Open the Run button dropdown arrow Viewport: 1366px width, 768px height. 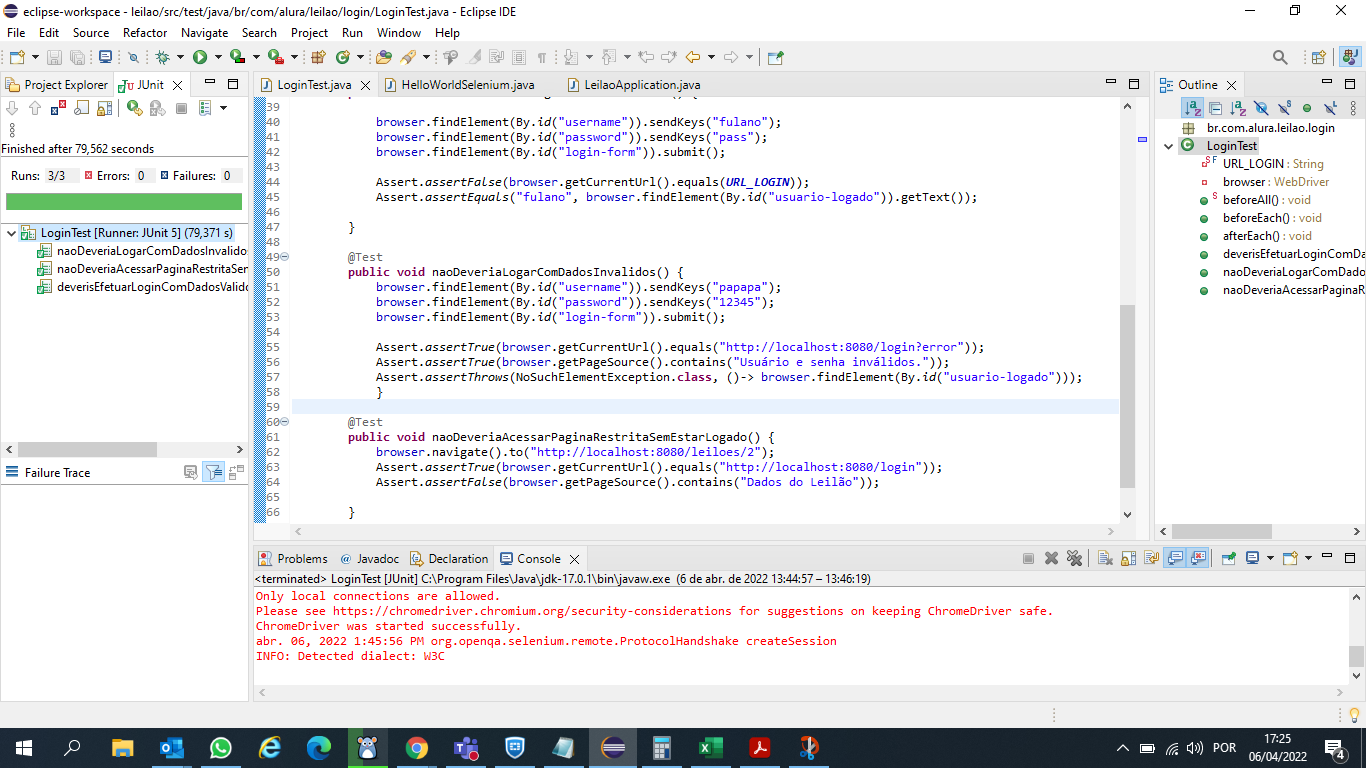click(218, 58)
